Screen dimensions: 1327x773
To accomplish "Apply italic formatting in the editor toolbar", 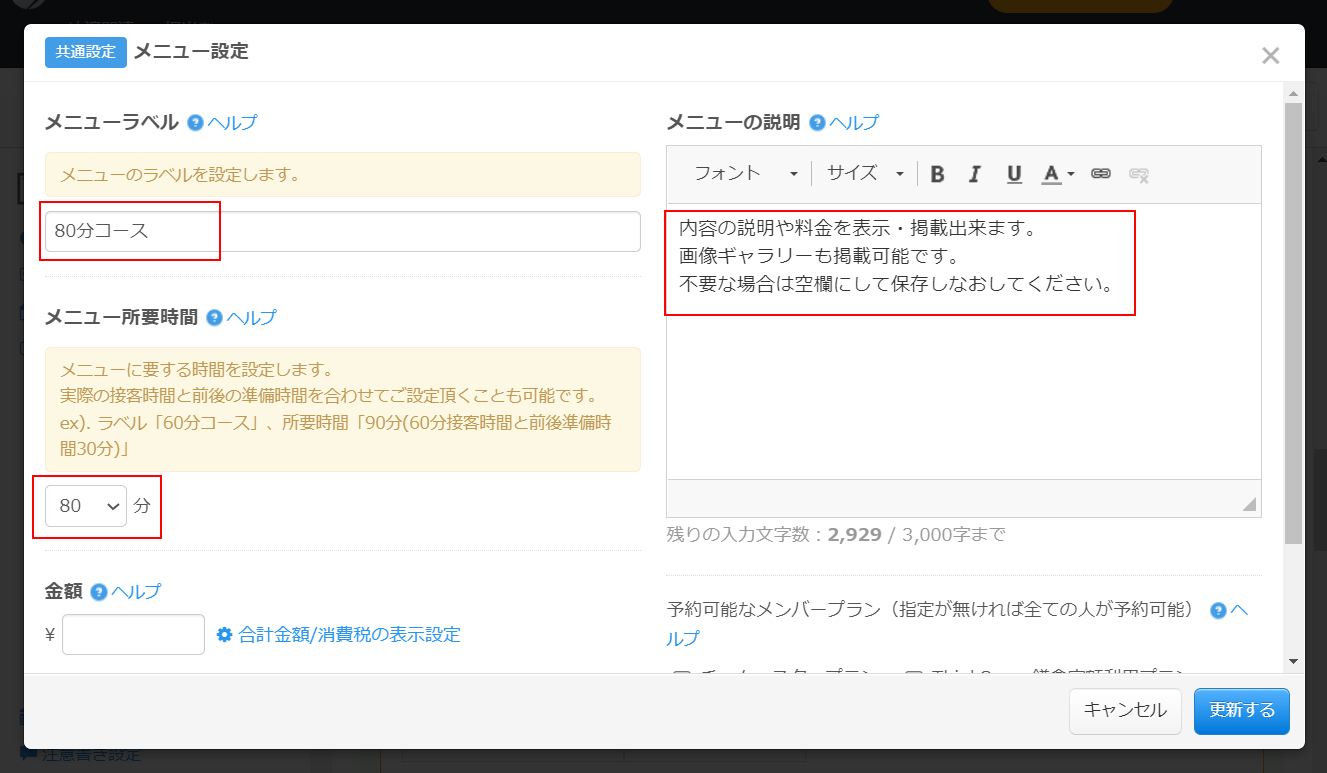I will [x=975, y=174].
